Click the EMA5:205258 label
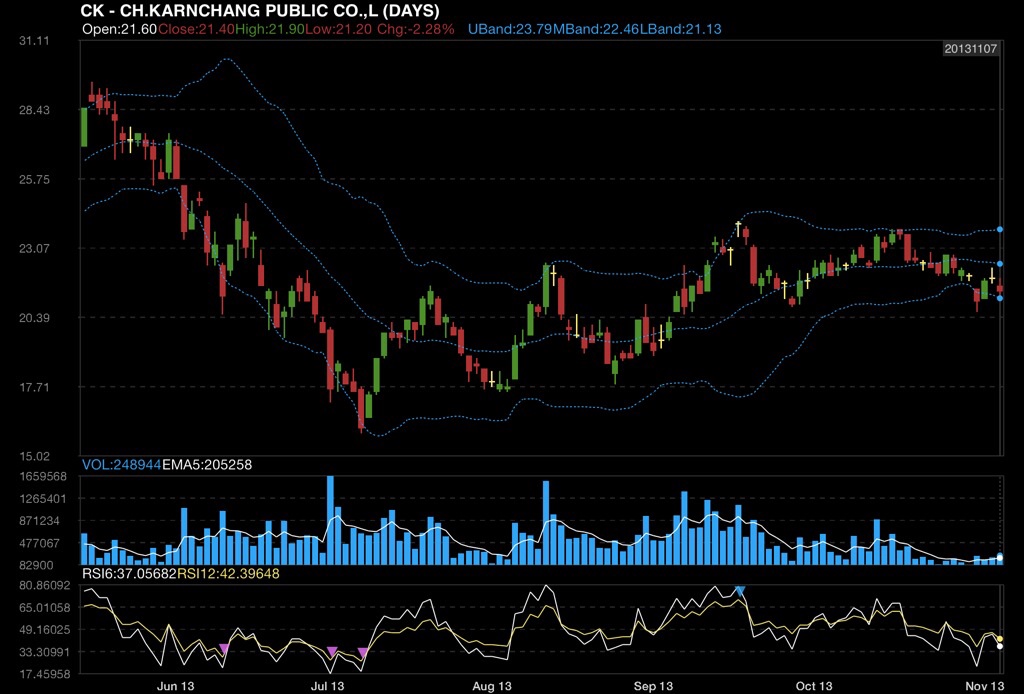1024x694 pixels. click(206, 465)
